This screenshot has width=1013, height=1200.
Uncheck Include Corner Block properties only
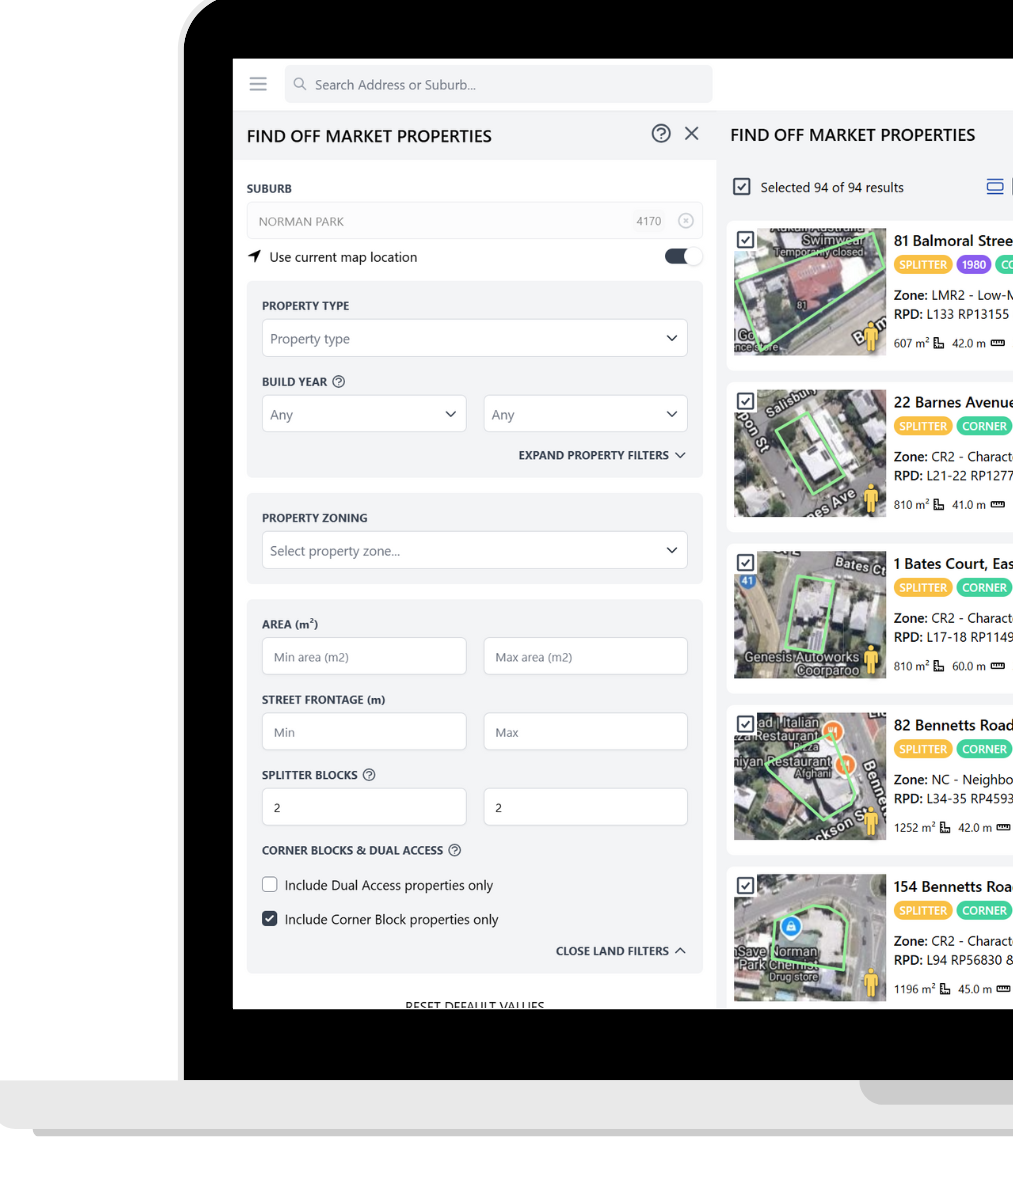[270, 918]
